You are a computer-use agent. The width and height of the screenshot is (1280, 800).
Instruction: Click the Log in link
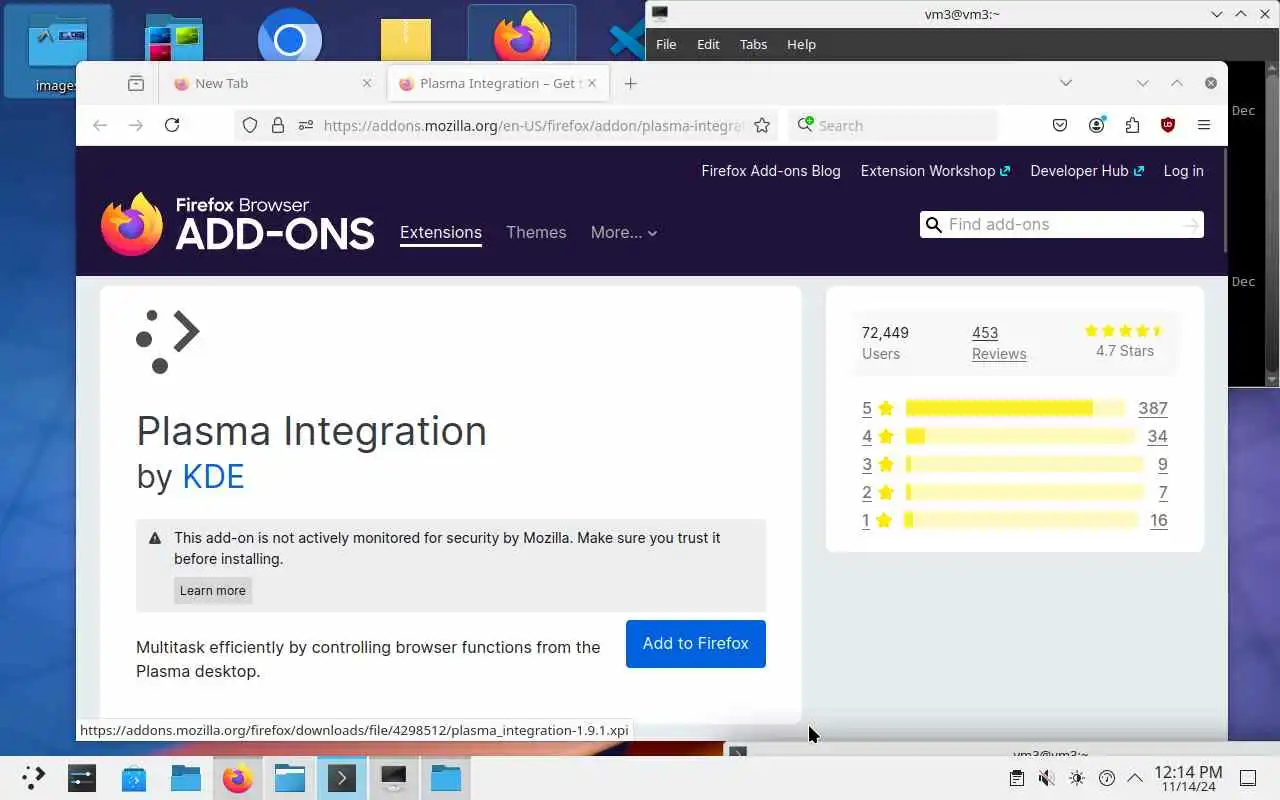coord(1184,171)
